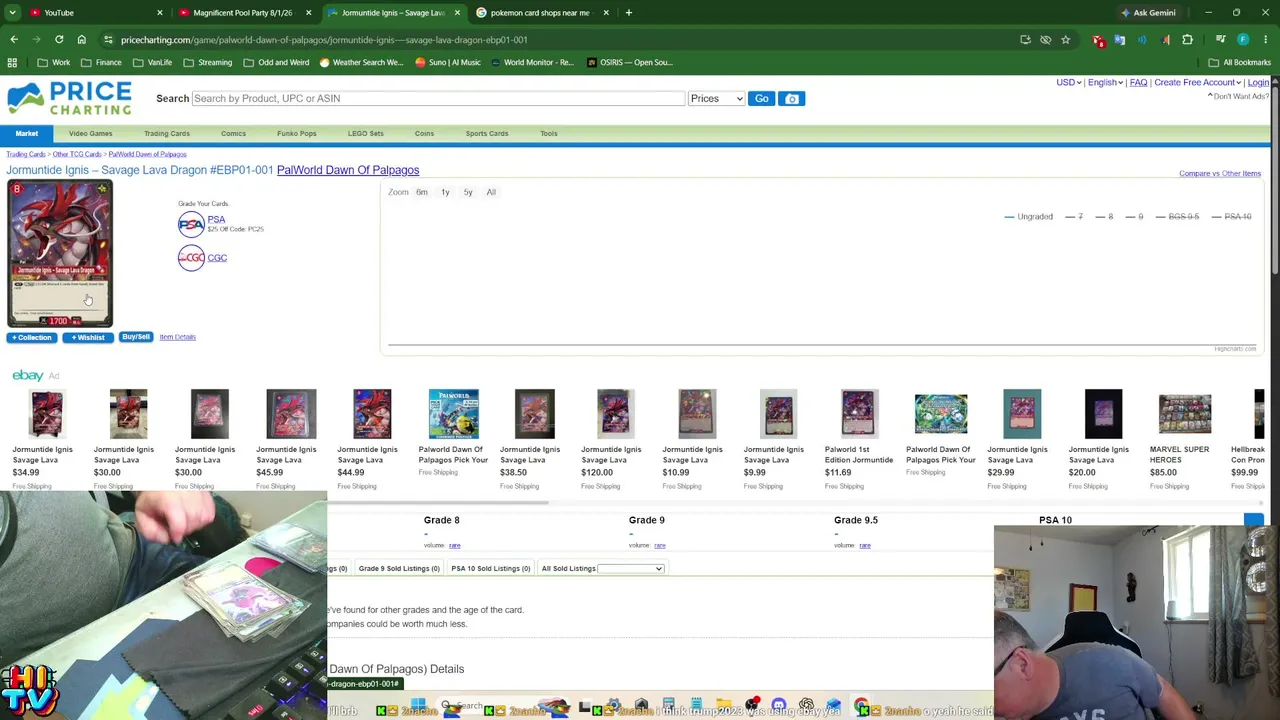Screen dimensions: 1280x720
Task: Open the Compare vs Other Items link
Action: pos(1220,173)
